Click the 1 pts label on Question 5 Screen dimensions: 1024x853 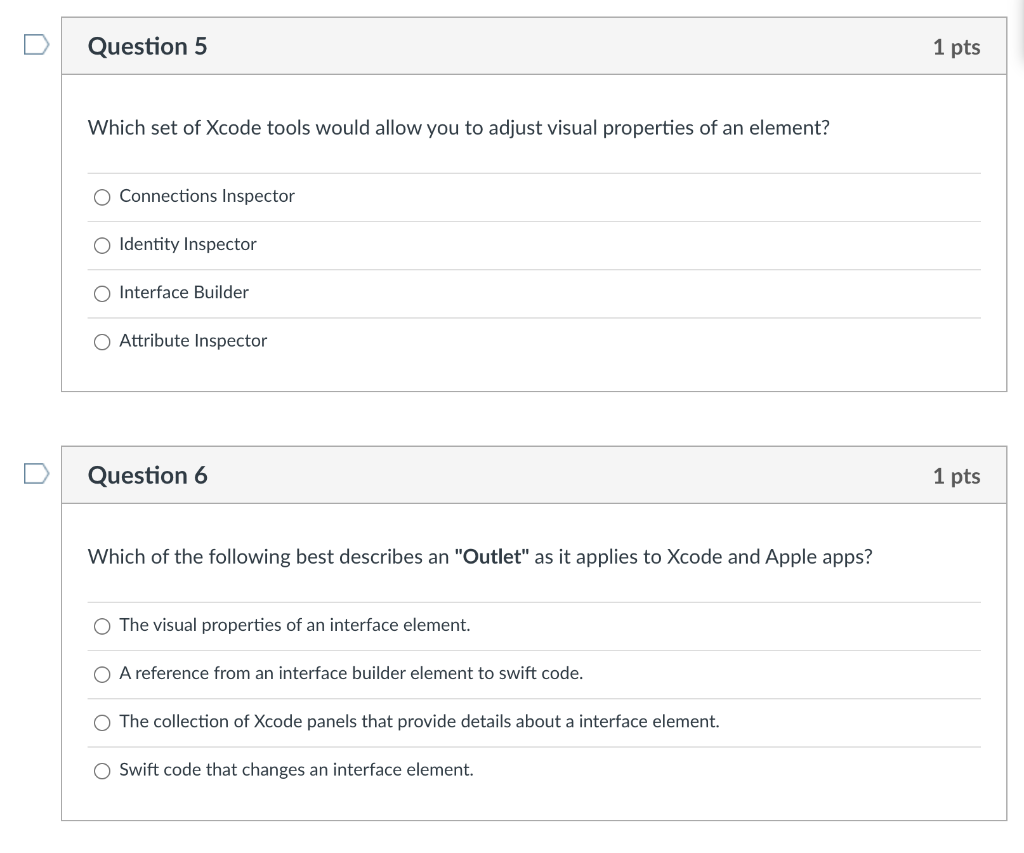pos(956,47)
